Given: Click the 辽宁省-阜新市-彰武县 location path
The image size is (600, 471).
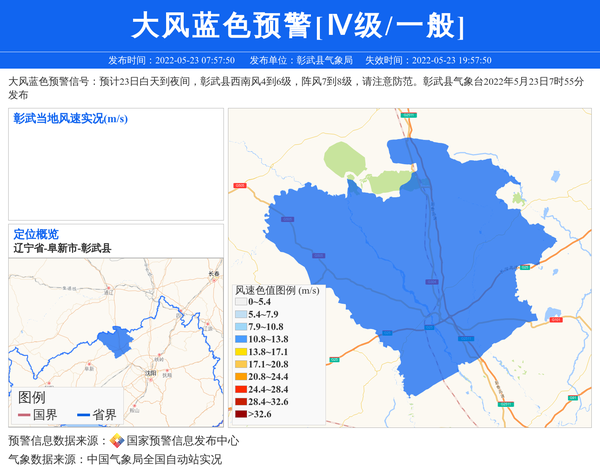Looking at the screenshot, I should (x=62, y=248).
